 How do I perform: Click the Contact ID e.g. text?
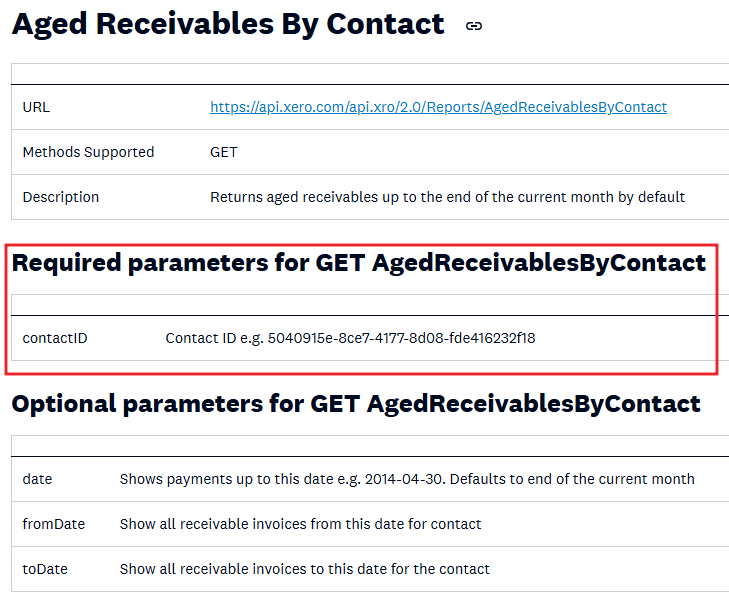pos(214,338)
